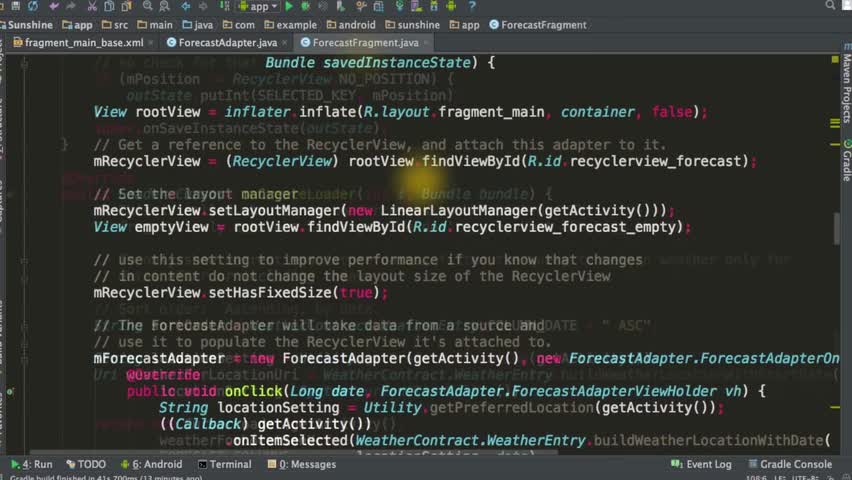Click the code analysis status indicator square
Viewport: 852px width, 480px height.
coord(835,59)
